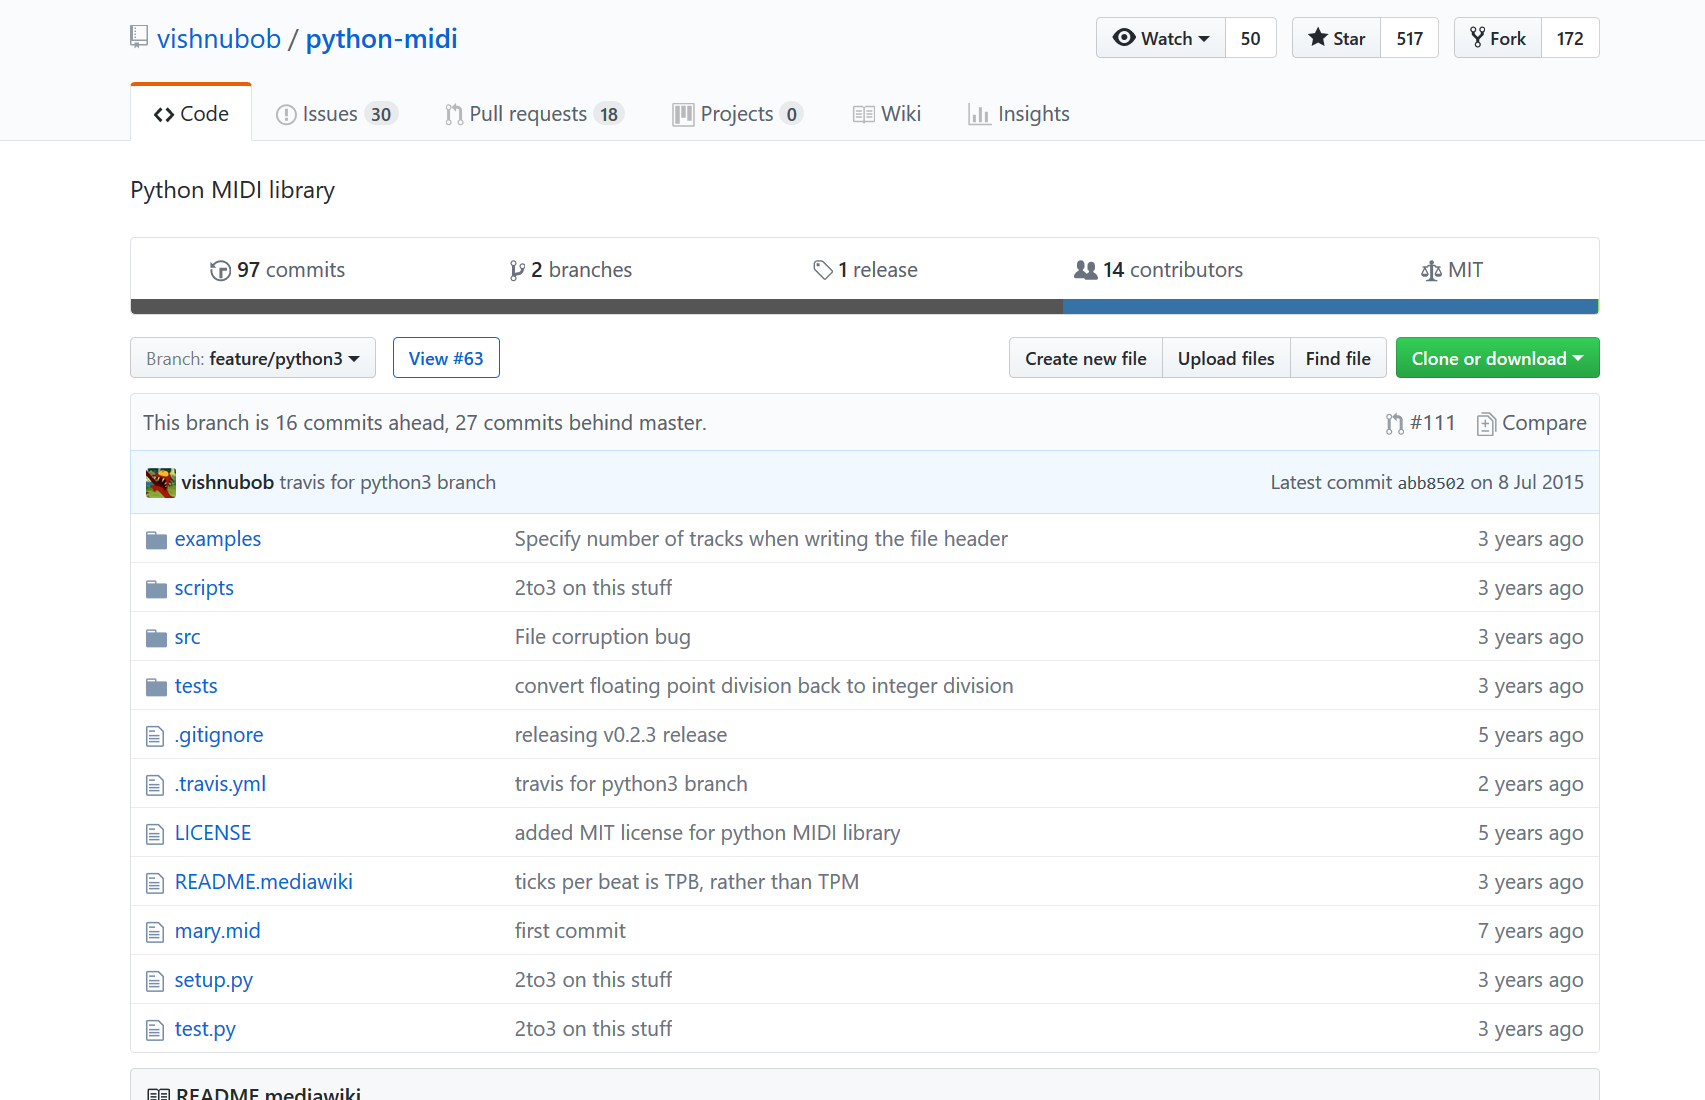Click the language breakdown color bar
The image size is (1705, 1100).
865,307
